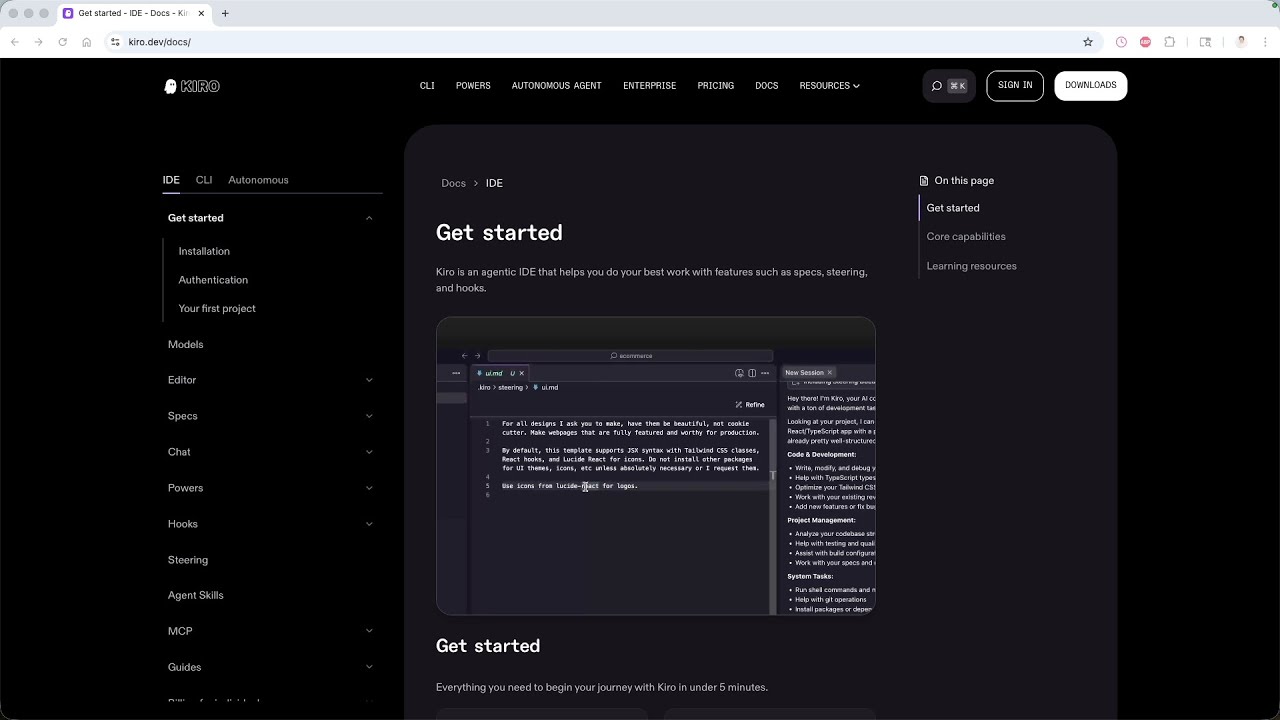Image resolution: width=1280 pixels, height=720 pixels.
Task: Click the Guides sidebar label
Action: pyautogui.click(x=184, y=667)
